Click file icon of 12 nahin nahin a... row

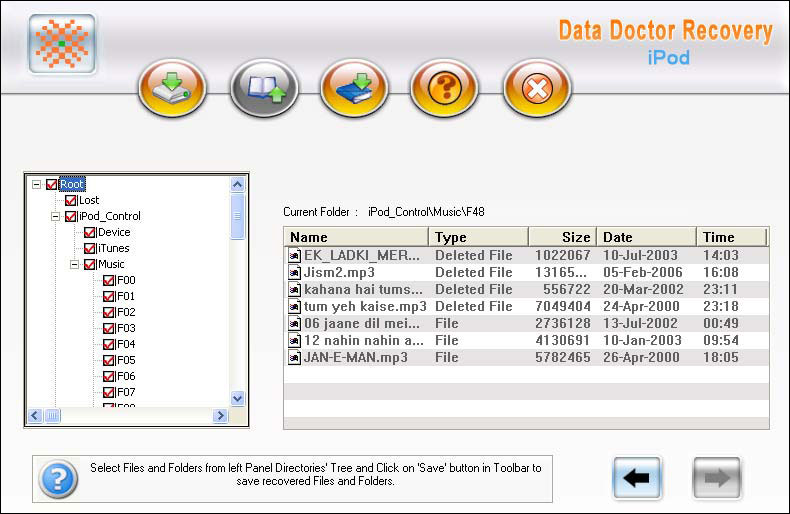[294, 341]
